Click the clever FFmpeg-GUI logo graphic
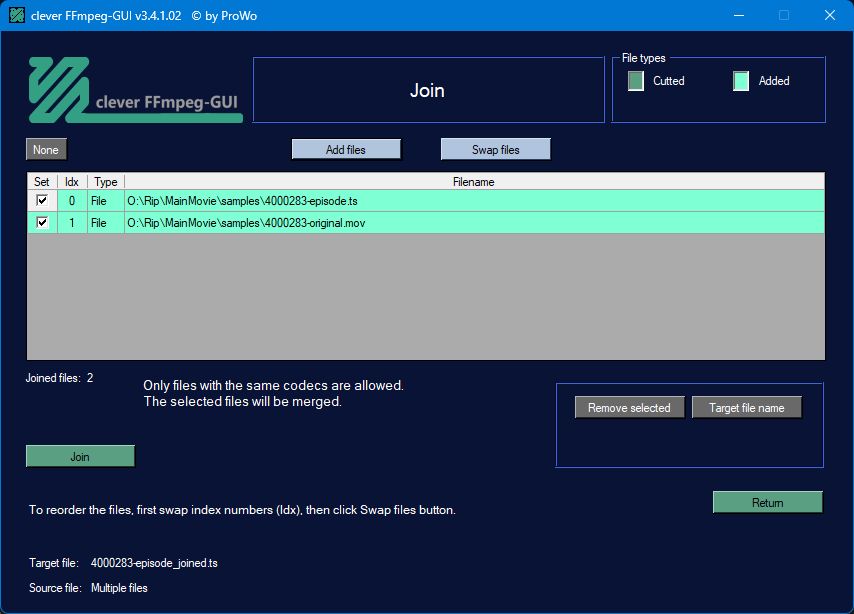This screenshot has width=854, height=614. 135,90
